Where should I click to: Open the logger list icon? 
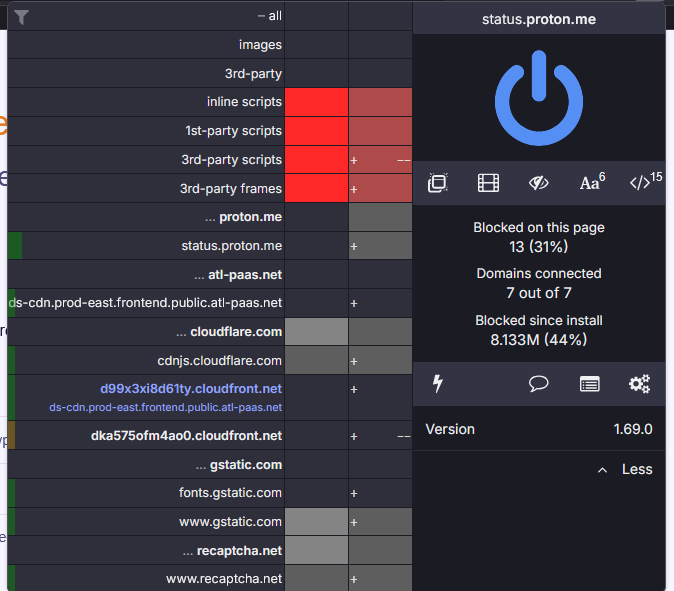pyautogui.click(x=589, y=383)
